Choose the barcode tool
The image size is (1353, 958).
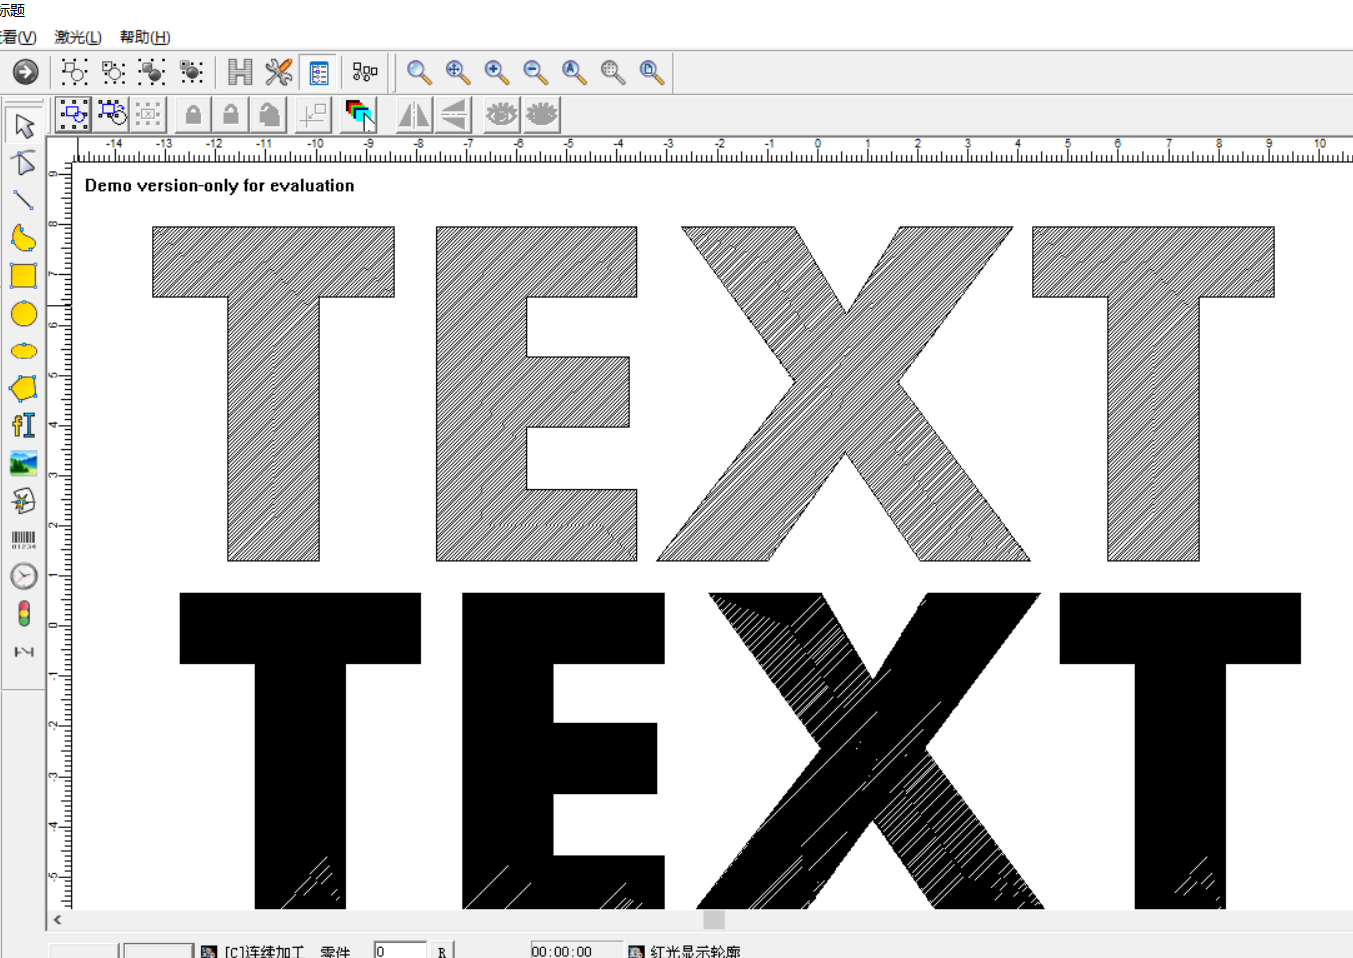coord(24,540)
